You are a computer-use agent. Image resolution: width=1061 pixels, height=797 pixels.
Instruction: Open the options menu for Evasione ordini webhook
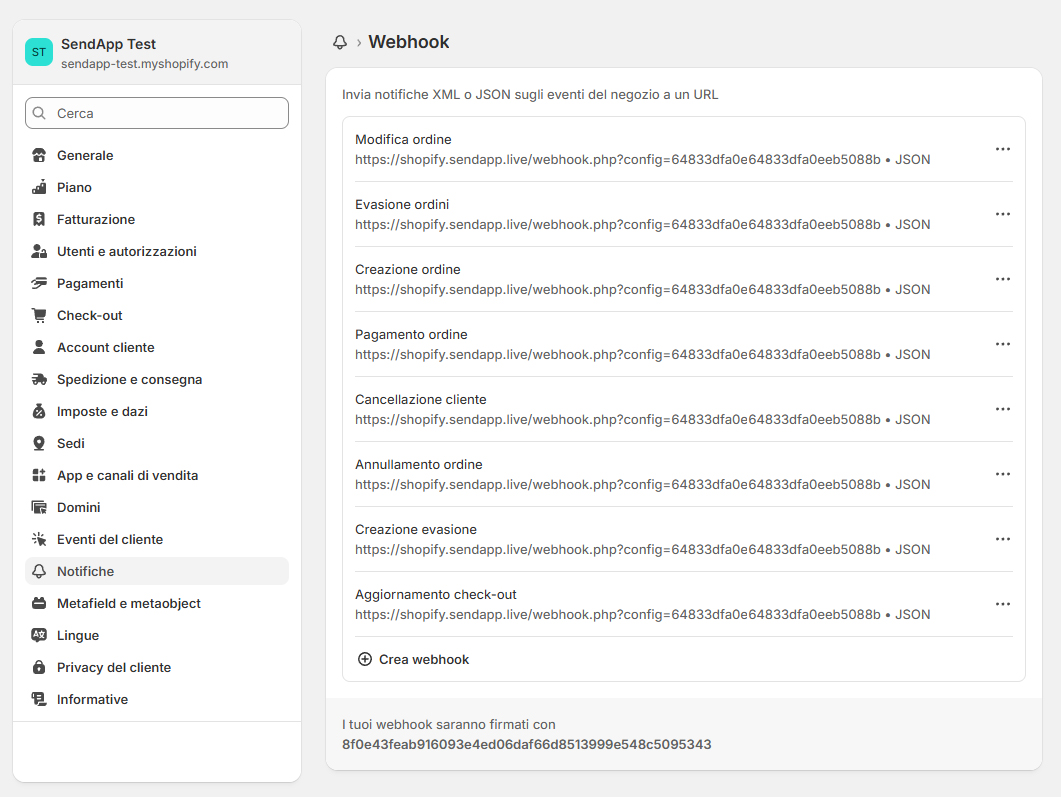coord(1003,214)
